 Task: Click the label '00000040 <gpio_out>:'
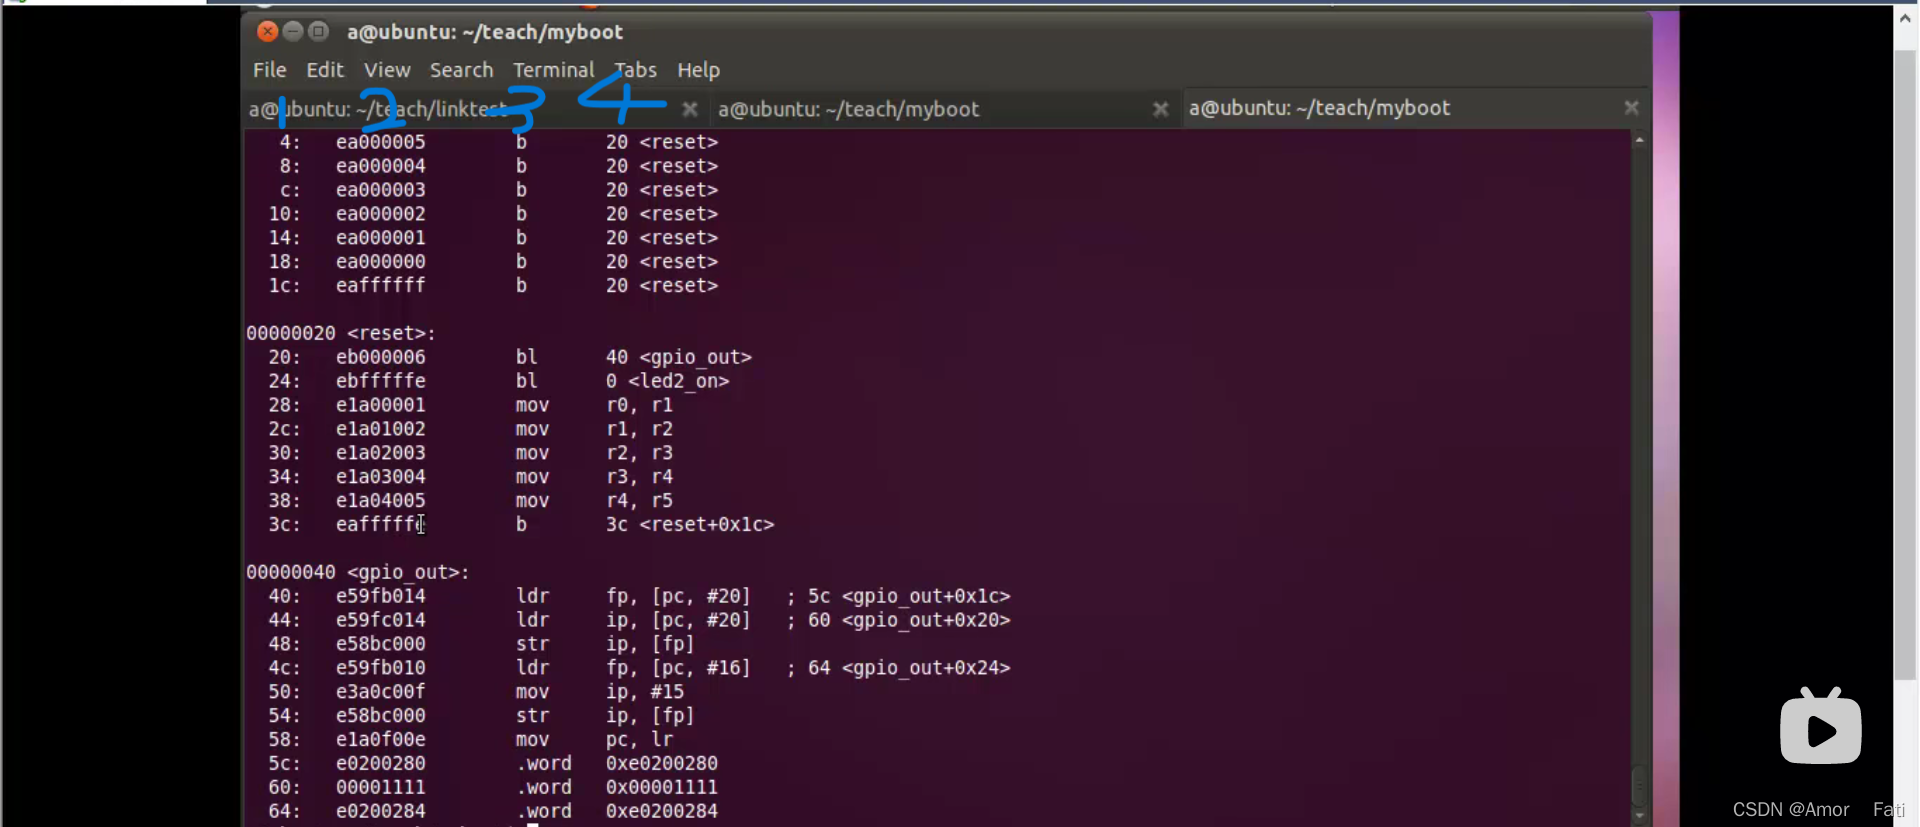[x=358, y=572]
